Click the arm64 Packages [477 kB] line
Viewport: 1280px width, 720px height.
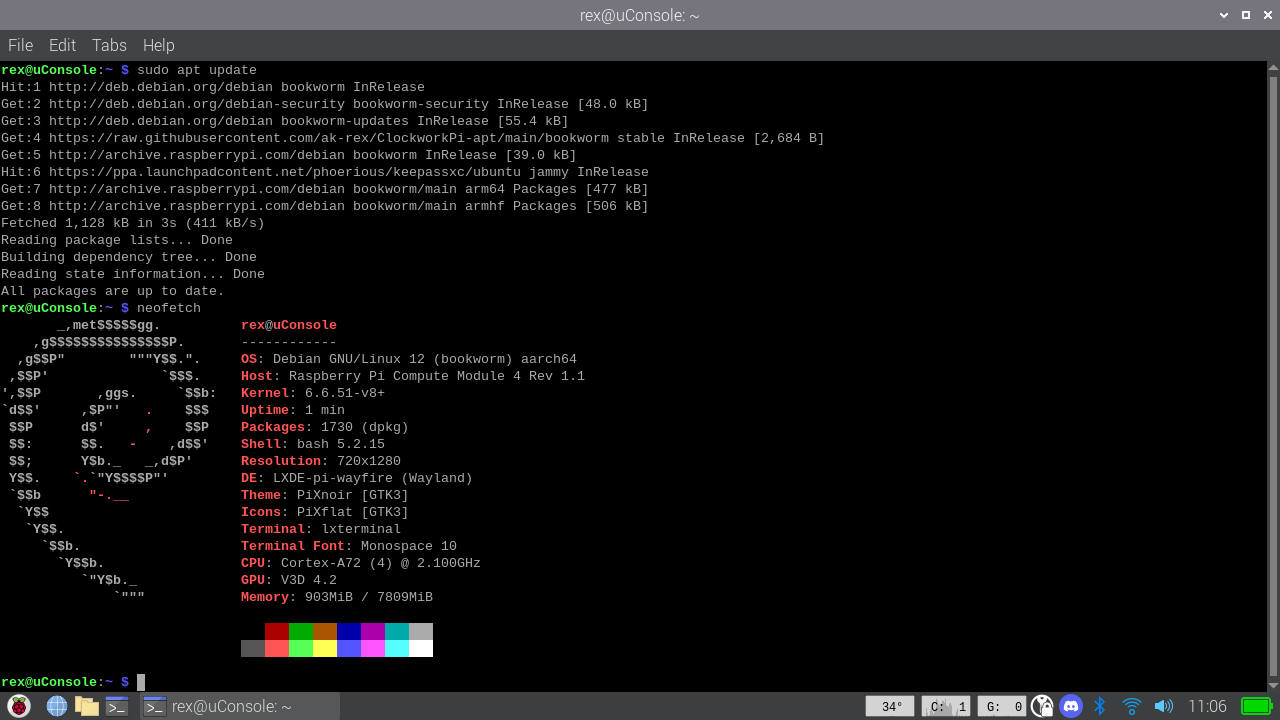(325, 189)
